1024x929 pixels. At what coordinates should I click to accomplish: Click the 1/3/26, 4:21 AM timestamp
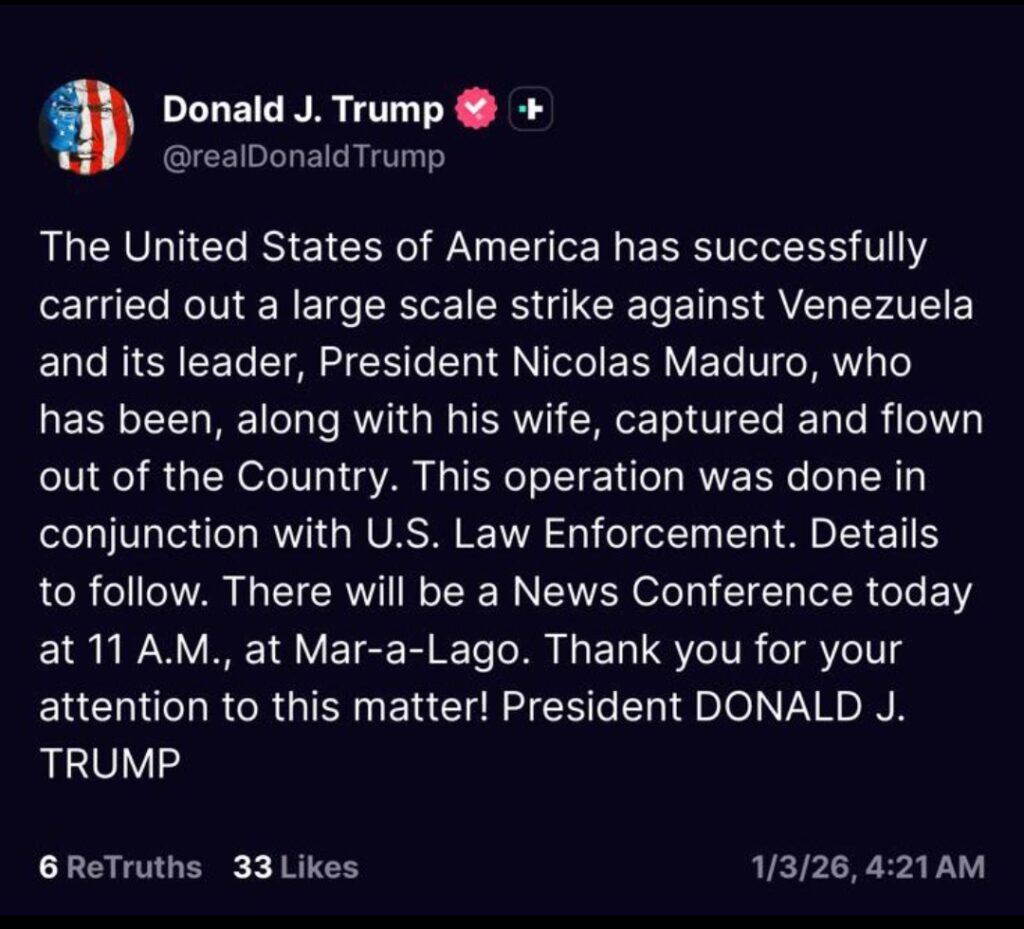(x=868, y=867)
